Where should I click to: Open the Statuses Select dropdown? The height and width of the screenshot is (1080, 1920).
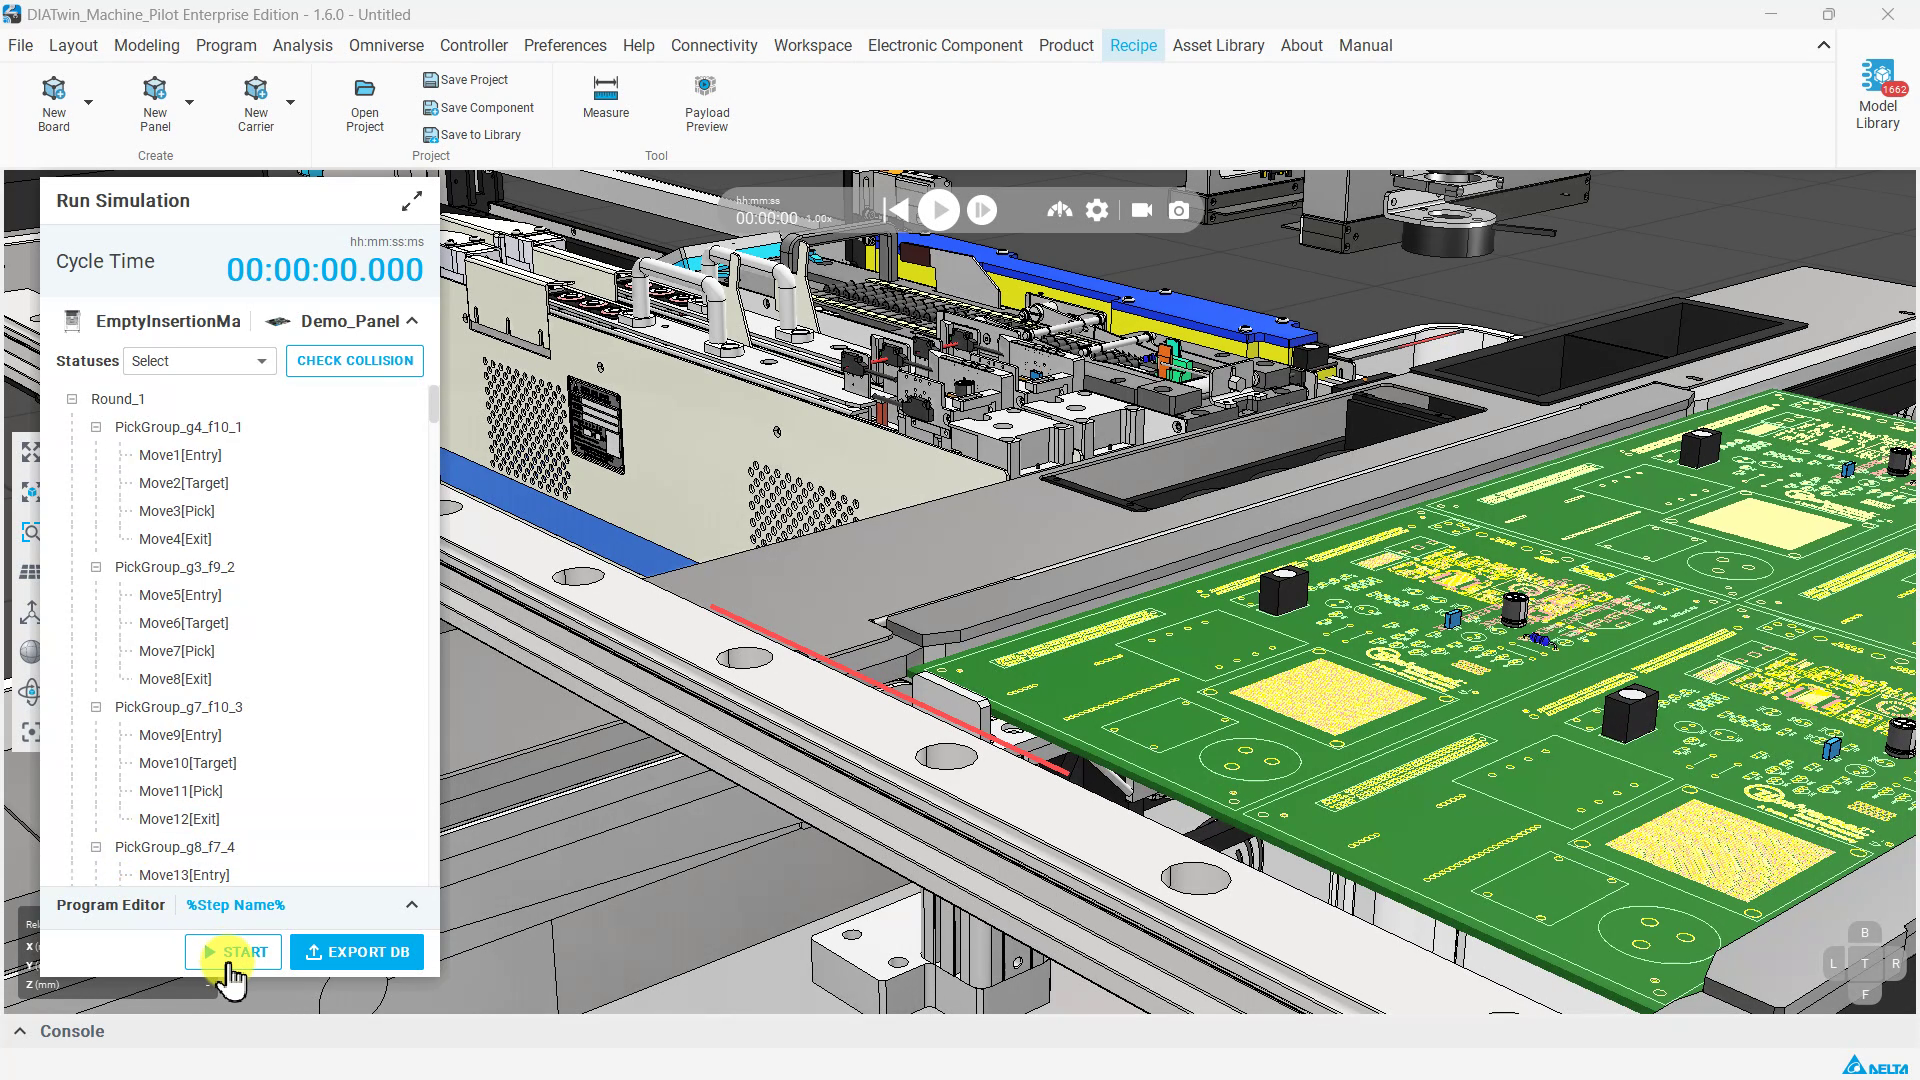pos(199,361)
